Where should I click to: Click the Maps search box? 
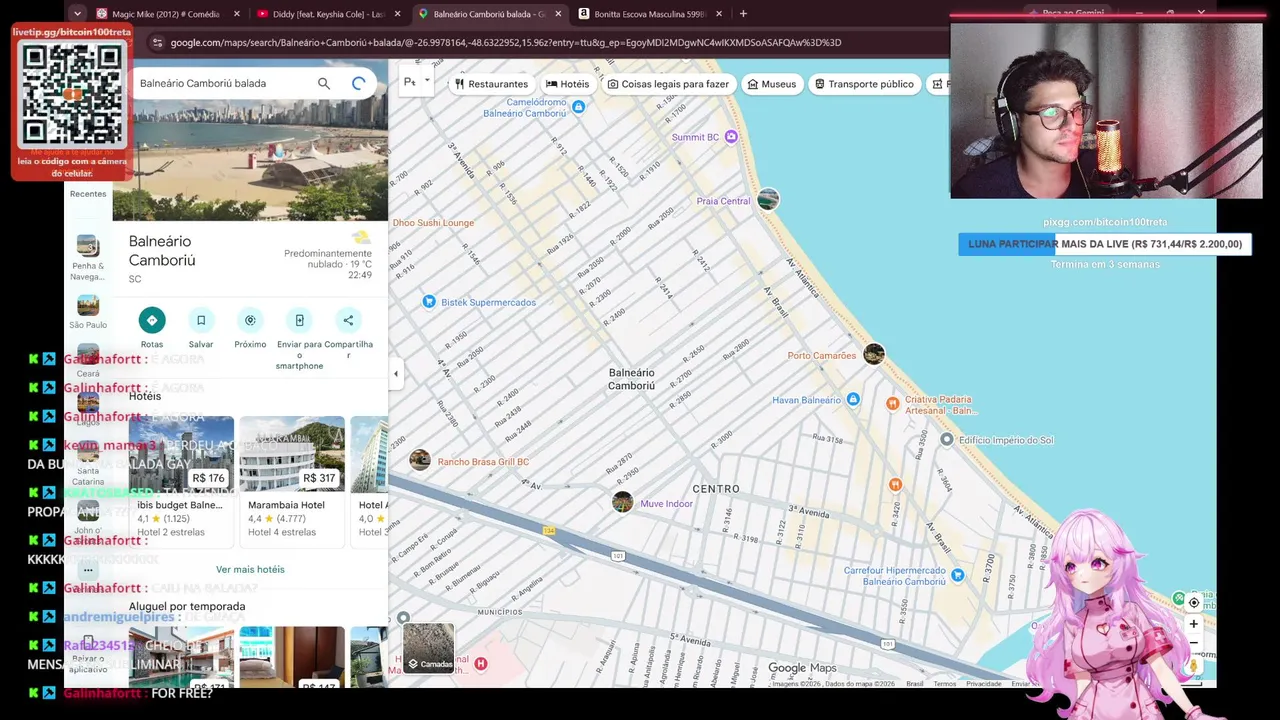pyautogui.click(x=222, y=83)
